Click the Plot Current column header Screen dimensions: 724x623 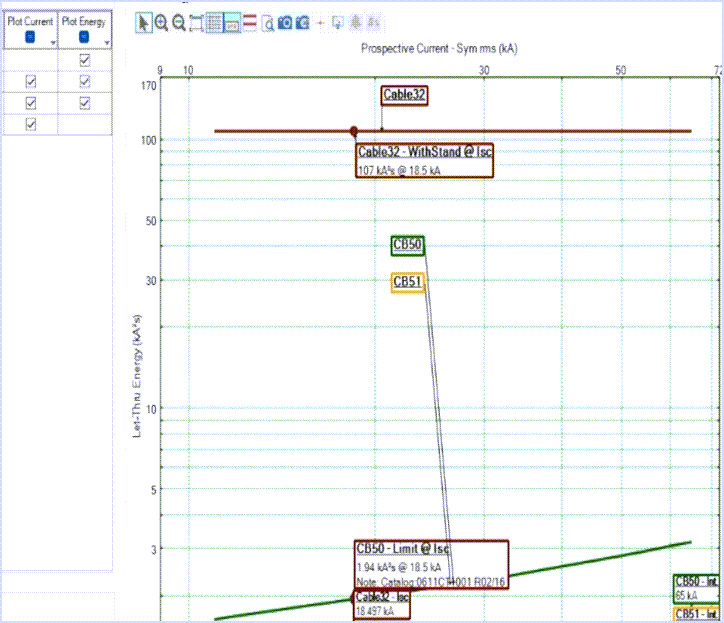pyautogui.click(x=30, y=21)
